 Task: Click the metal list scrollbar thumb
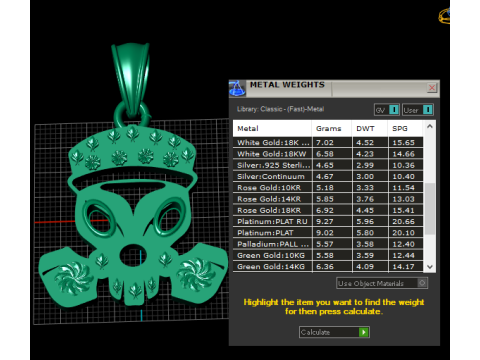click(x=430, y=208)
